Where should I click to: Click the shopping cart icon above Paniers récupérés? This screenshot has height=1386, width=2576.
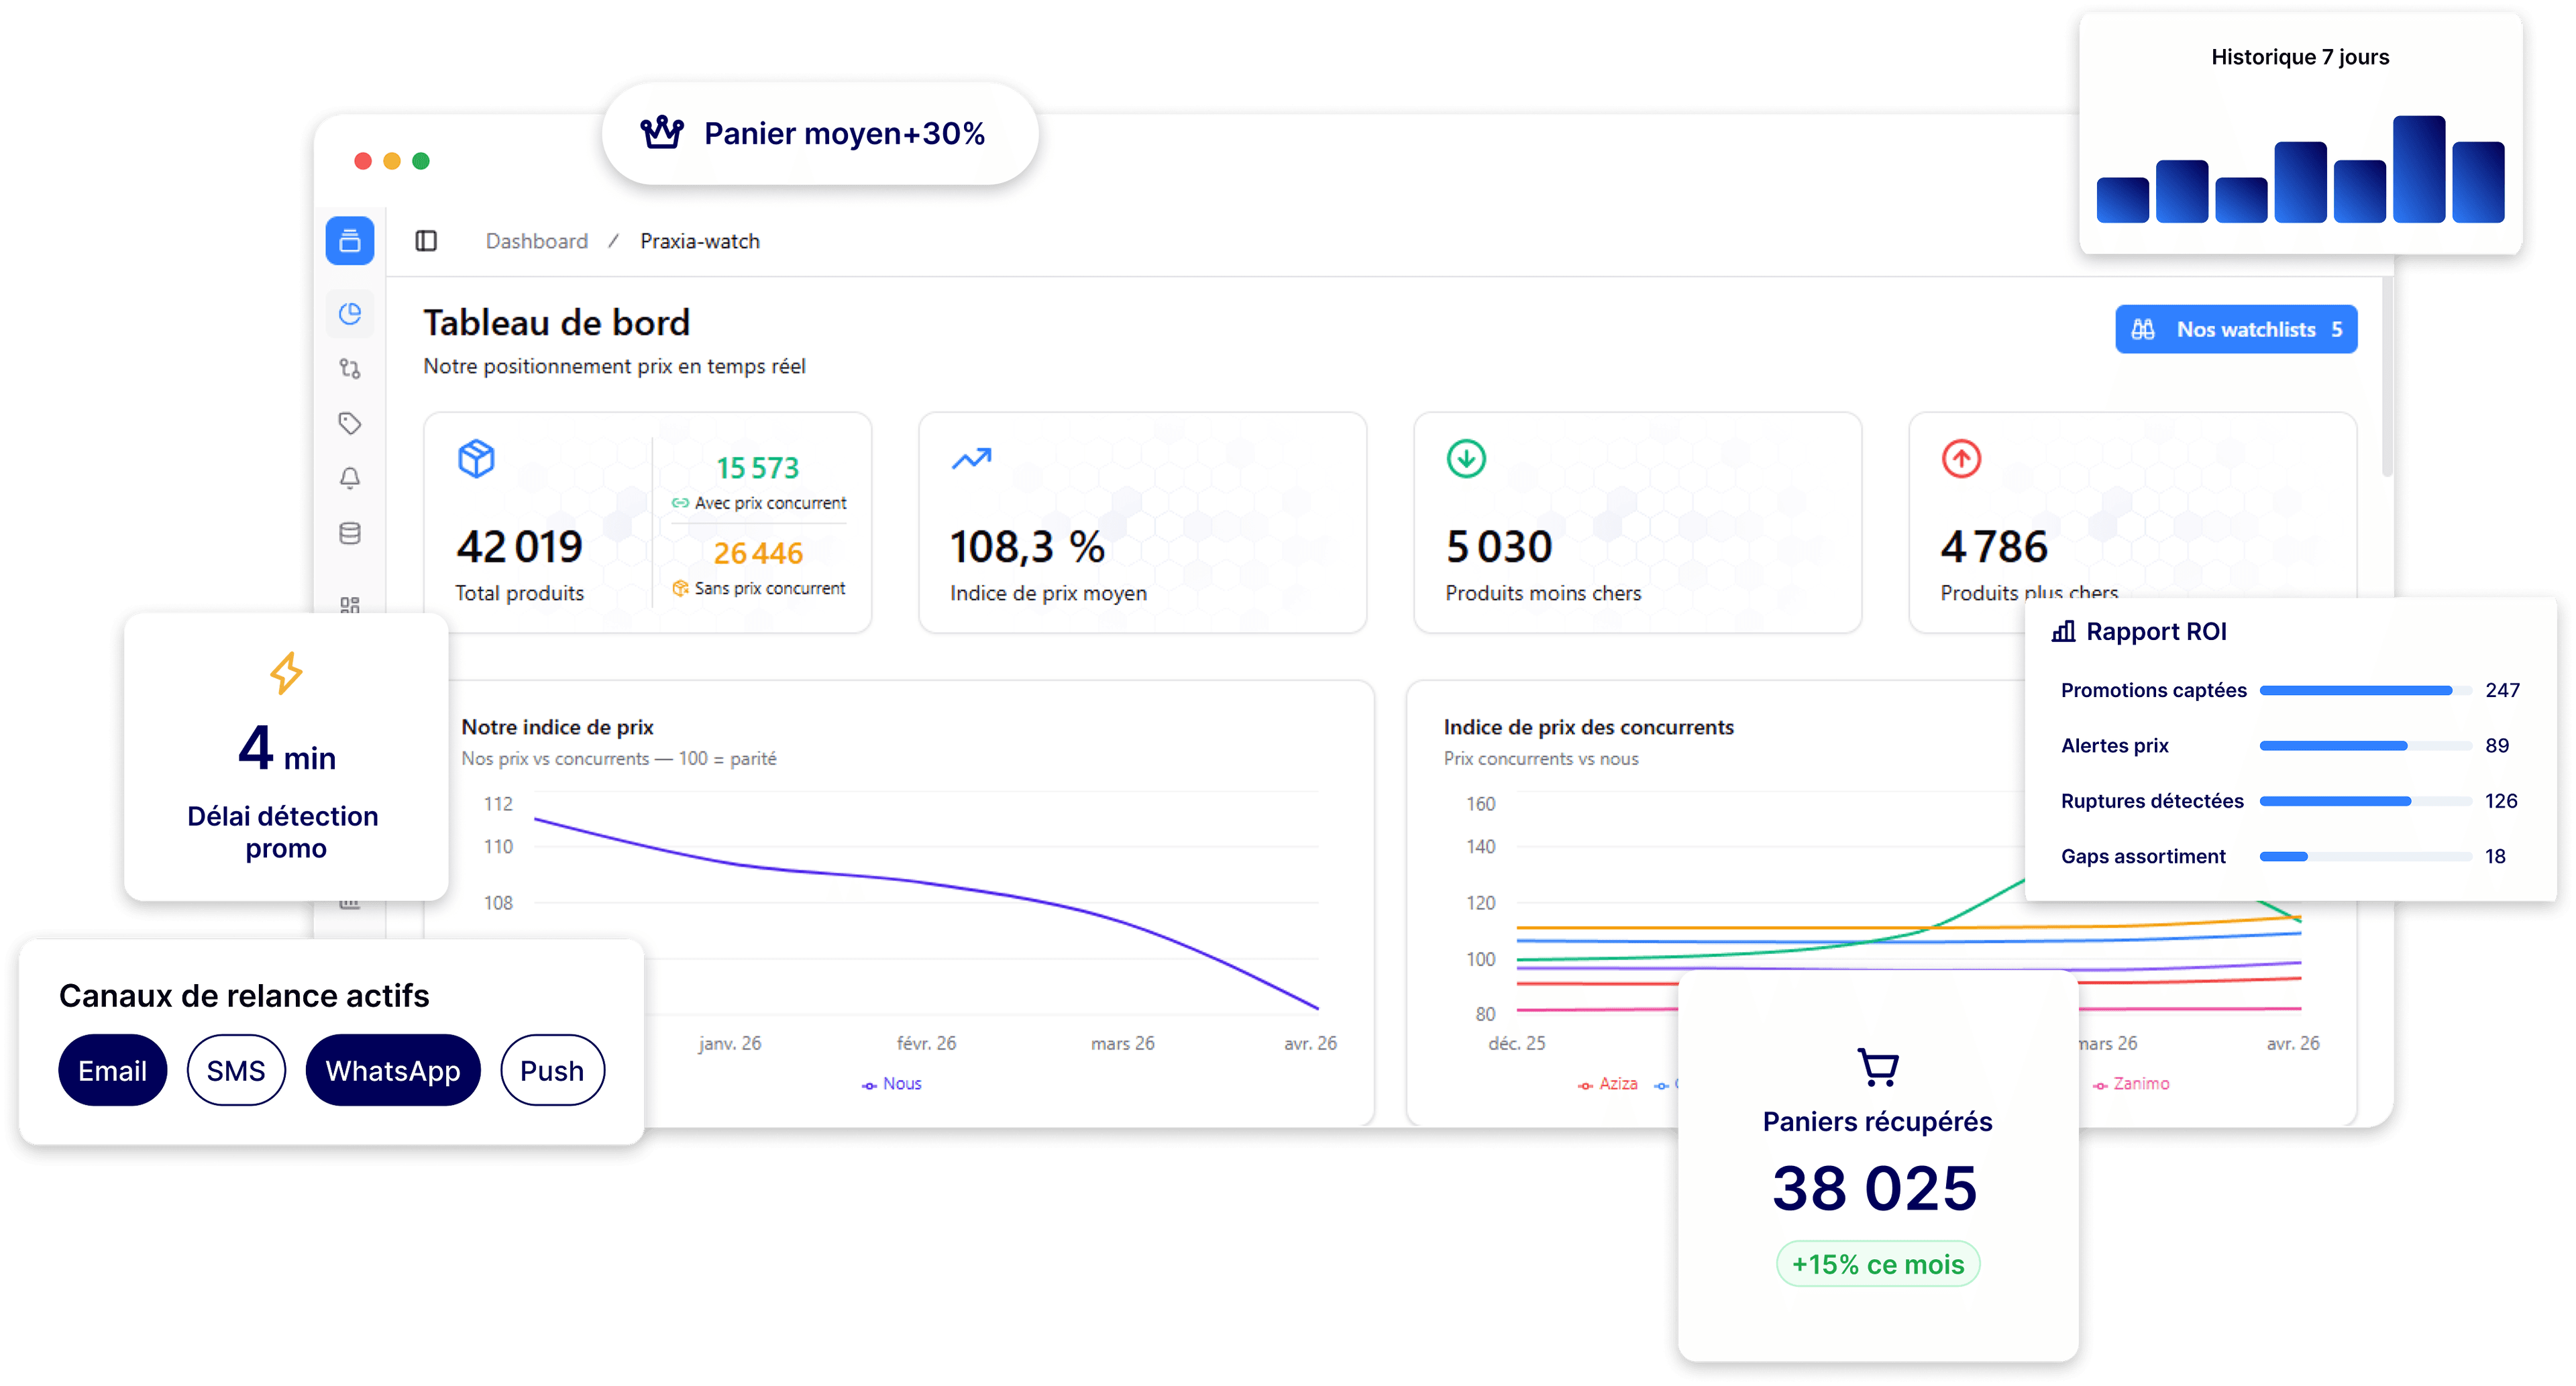pos(1877,1066)
